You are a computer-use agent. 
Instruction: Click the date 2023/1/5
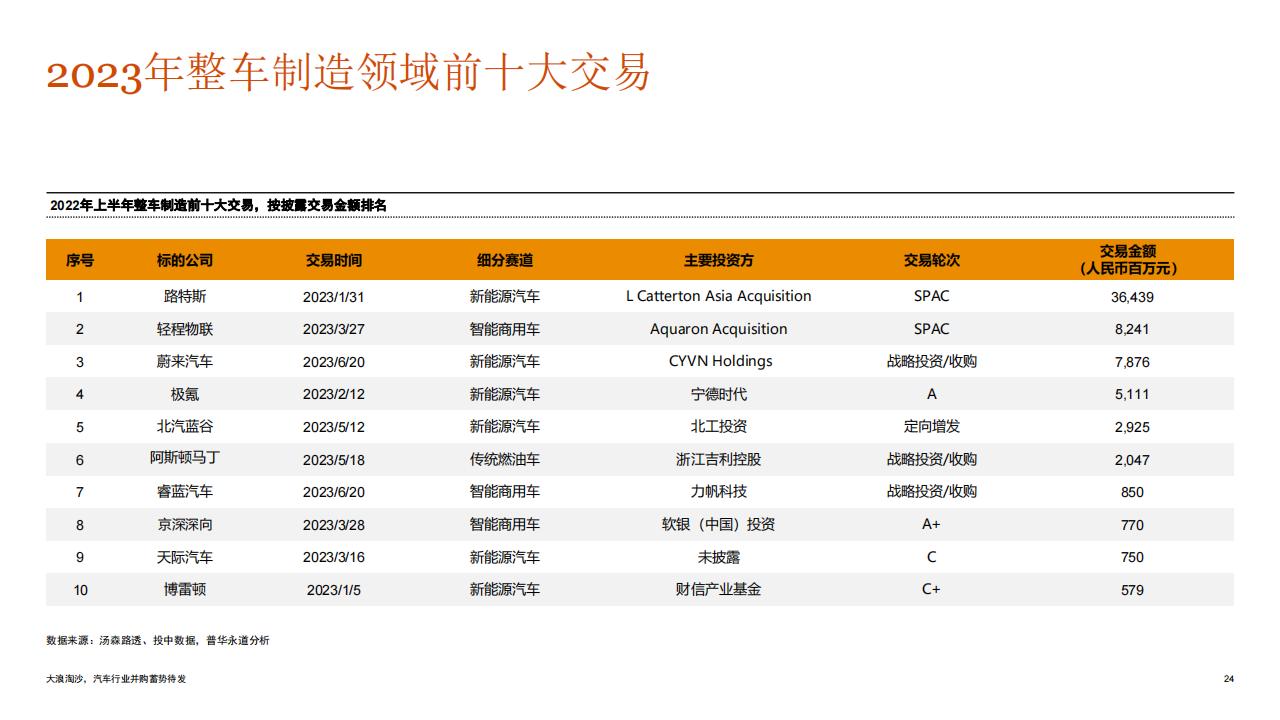pos(334,590)
